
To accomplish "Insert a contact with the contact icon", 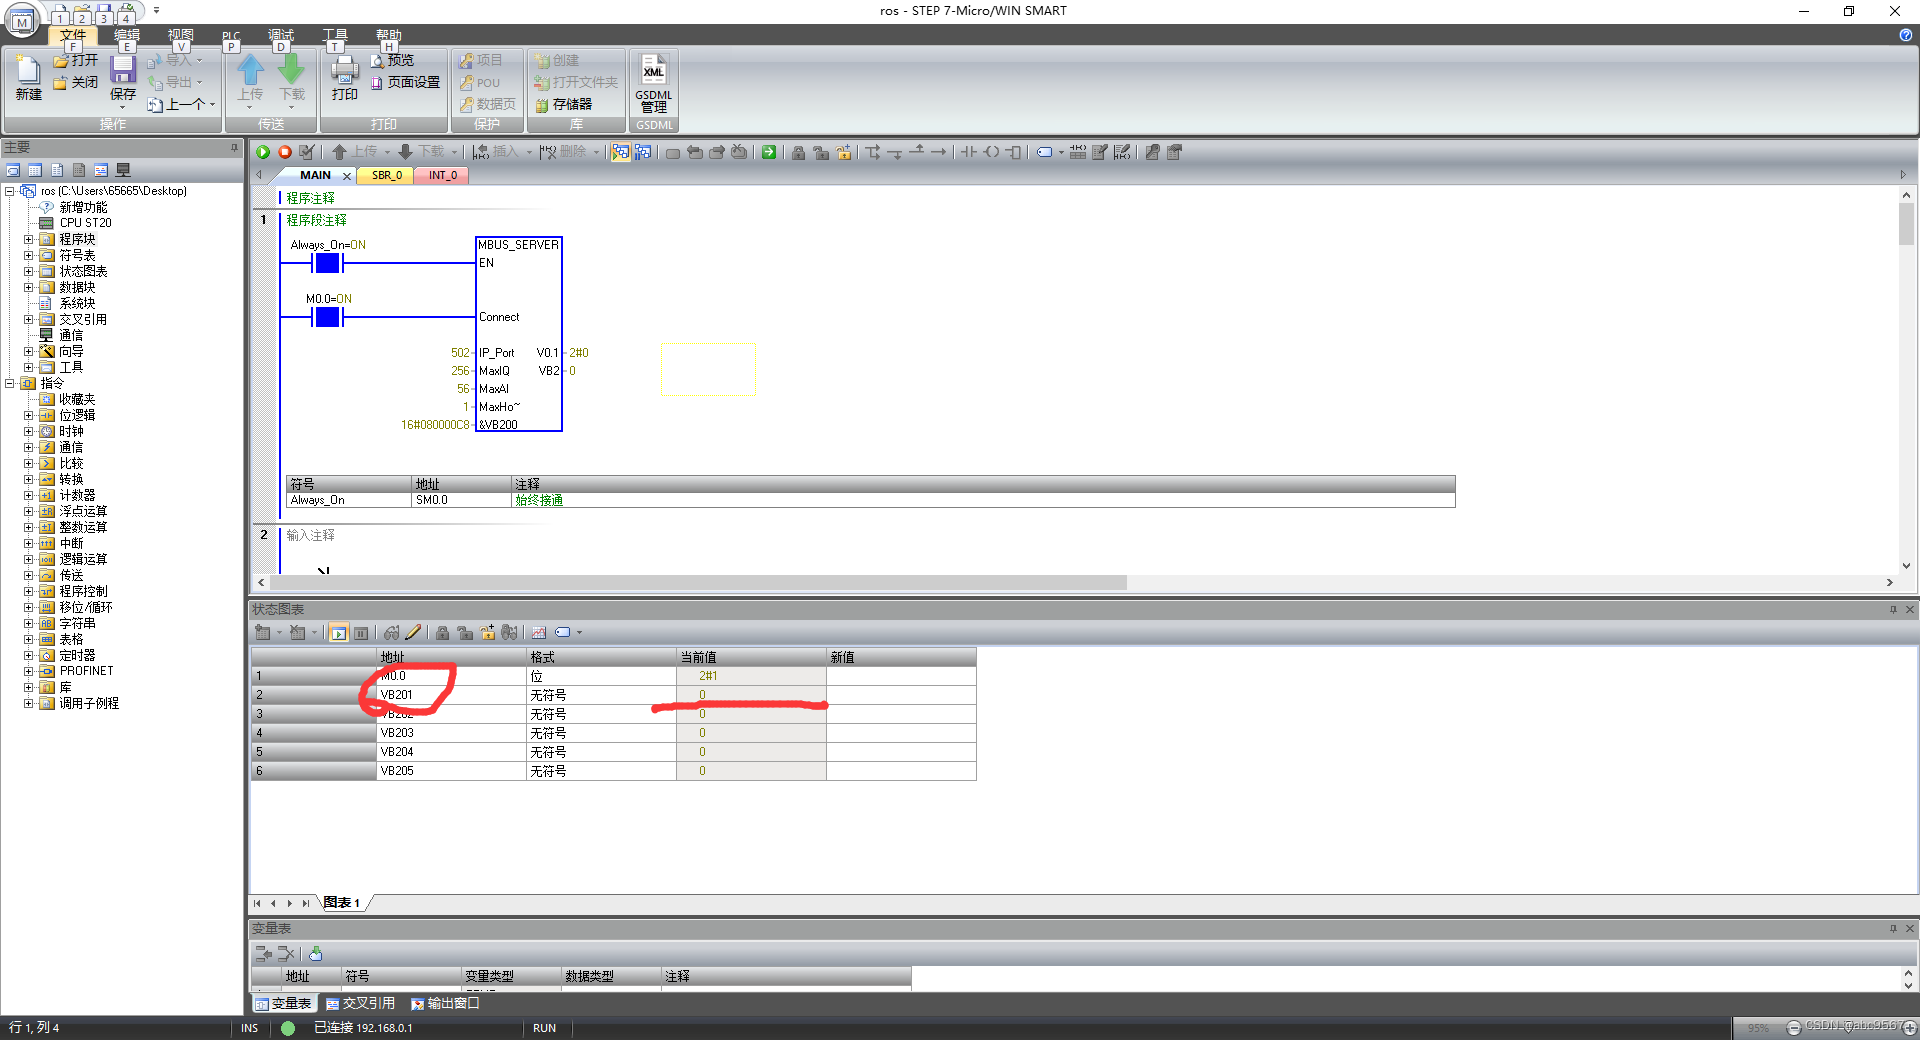I will [969, 152].
